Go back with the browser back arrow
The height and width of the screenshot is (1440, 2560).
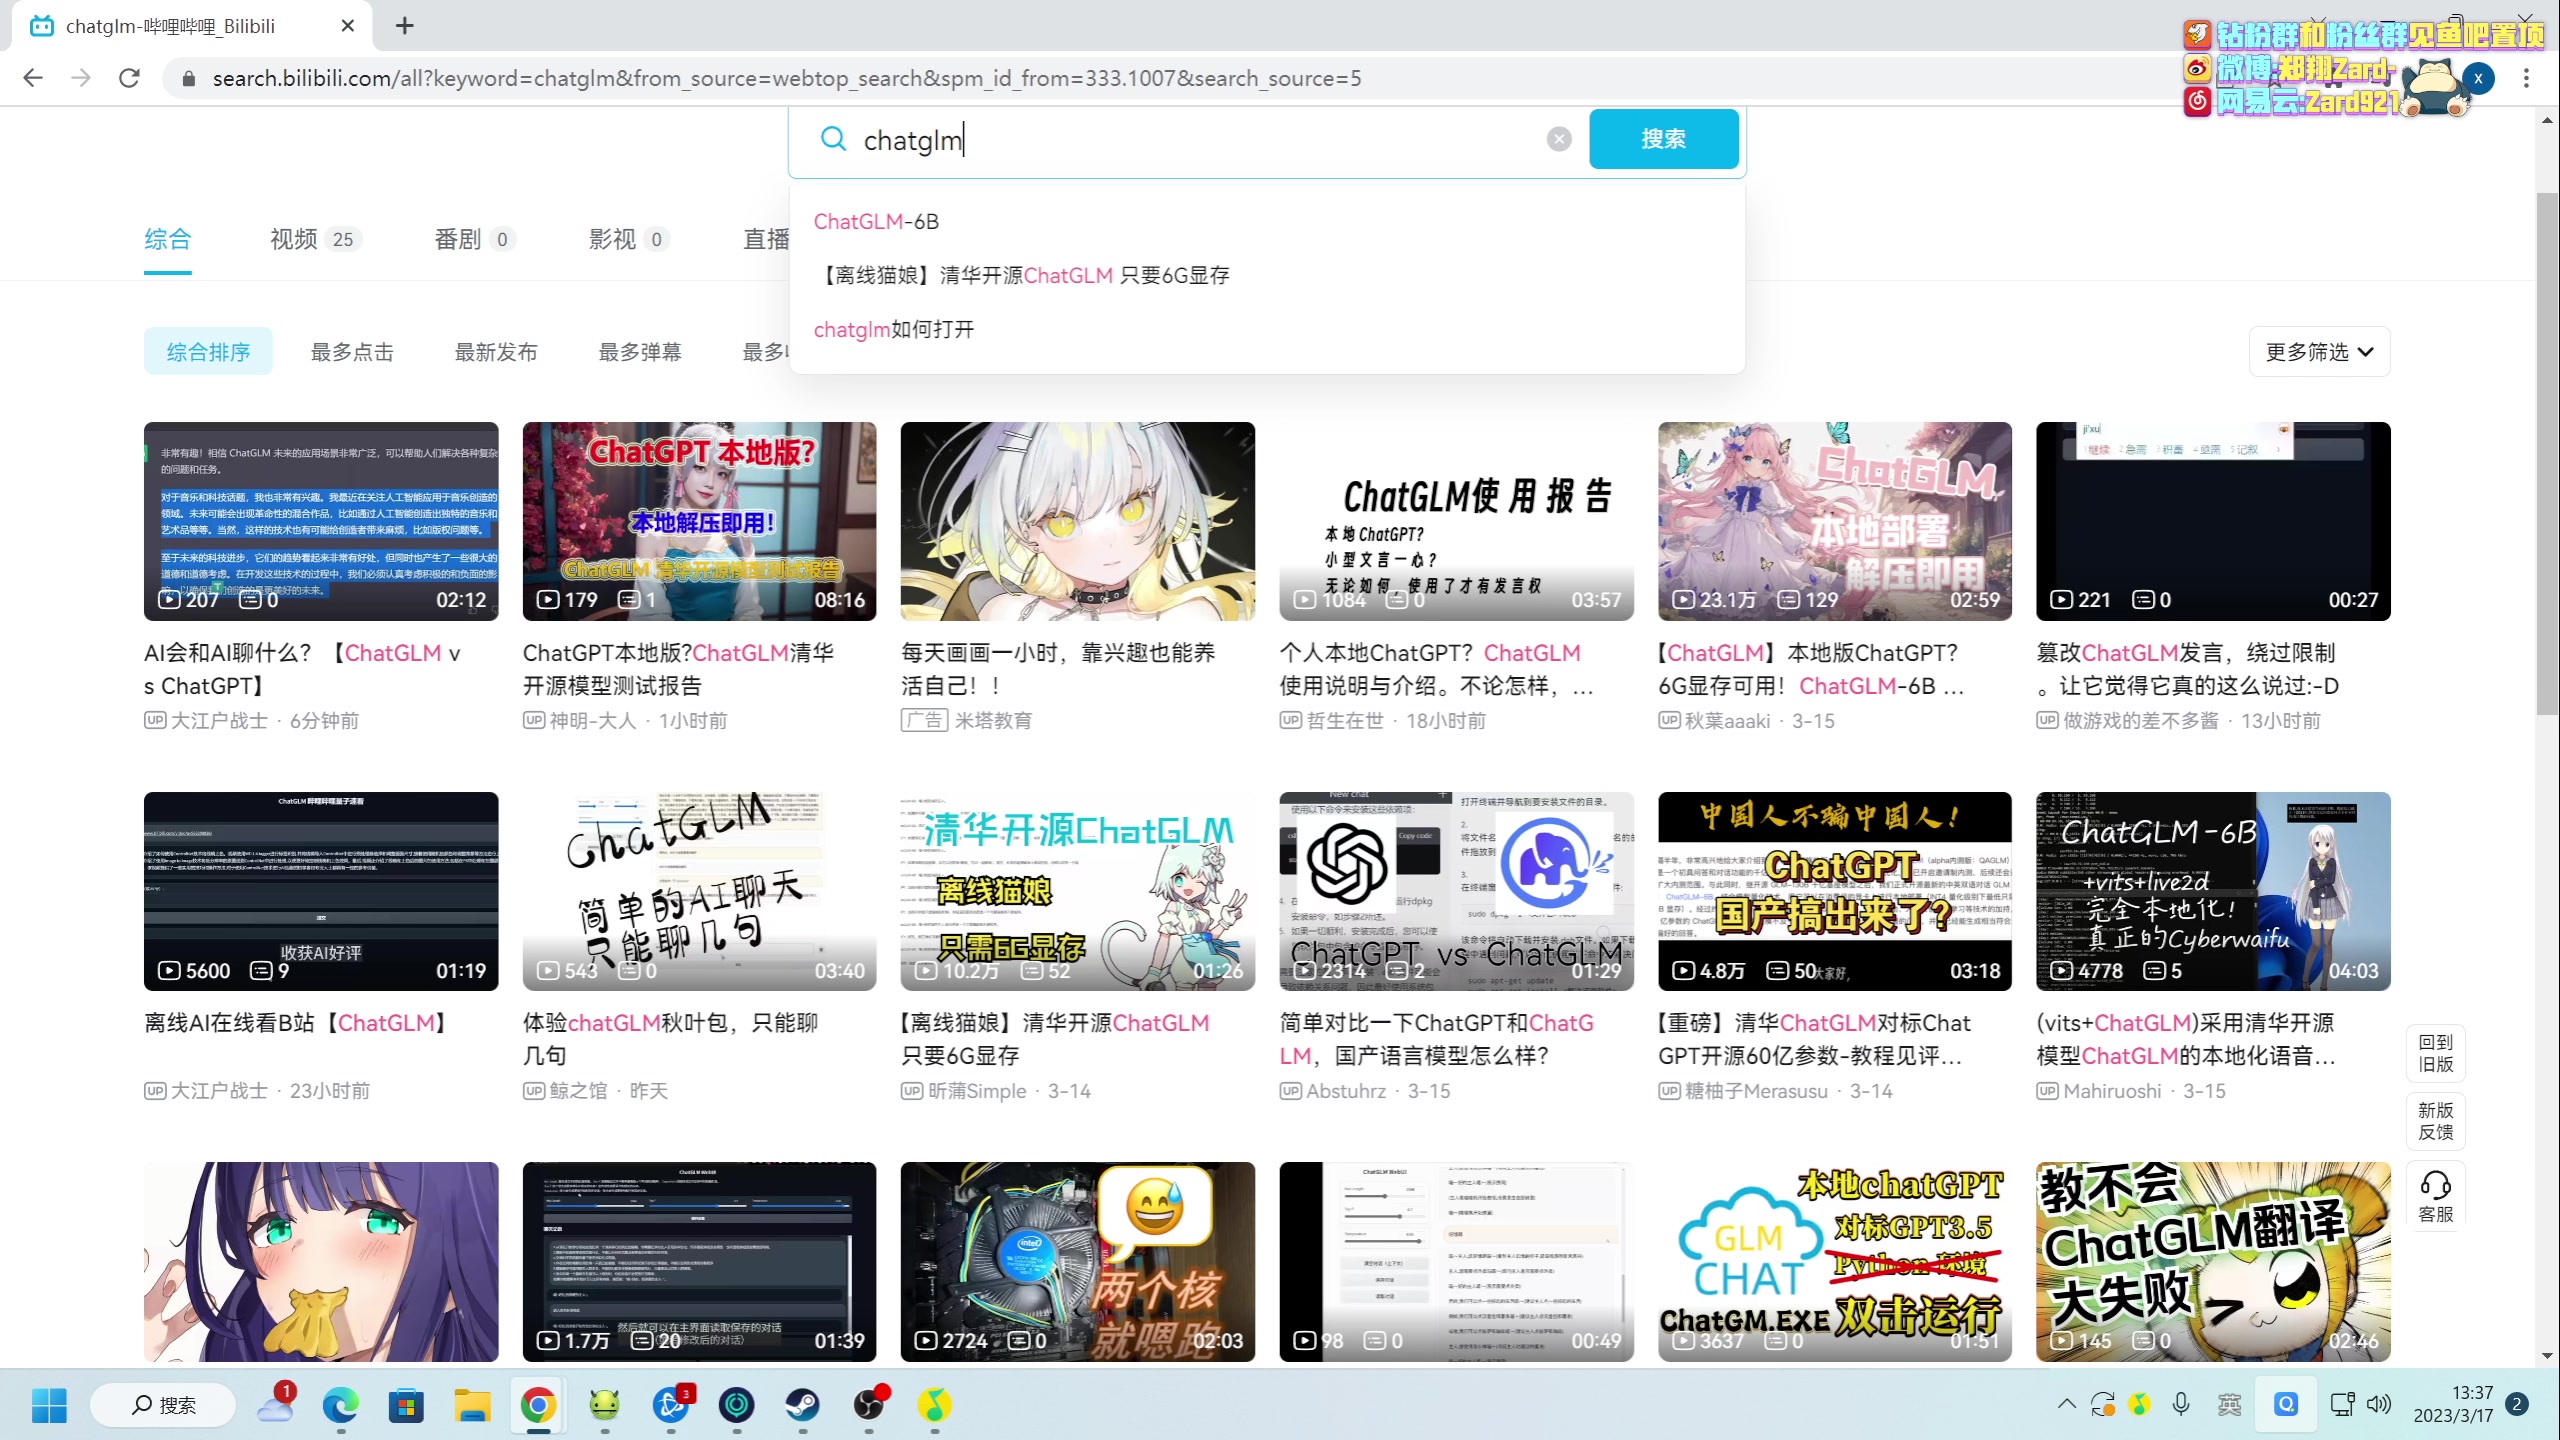coord(33,78)
